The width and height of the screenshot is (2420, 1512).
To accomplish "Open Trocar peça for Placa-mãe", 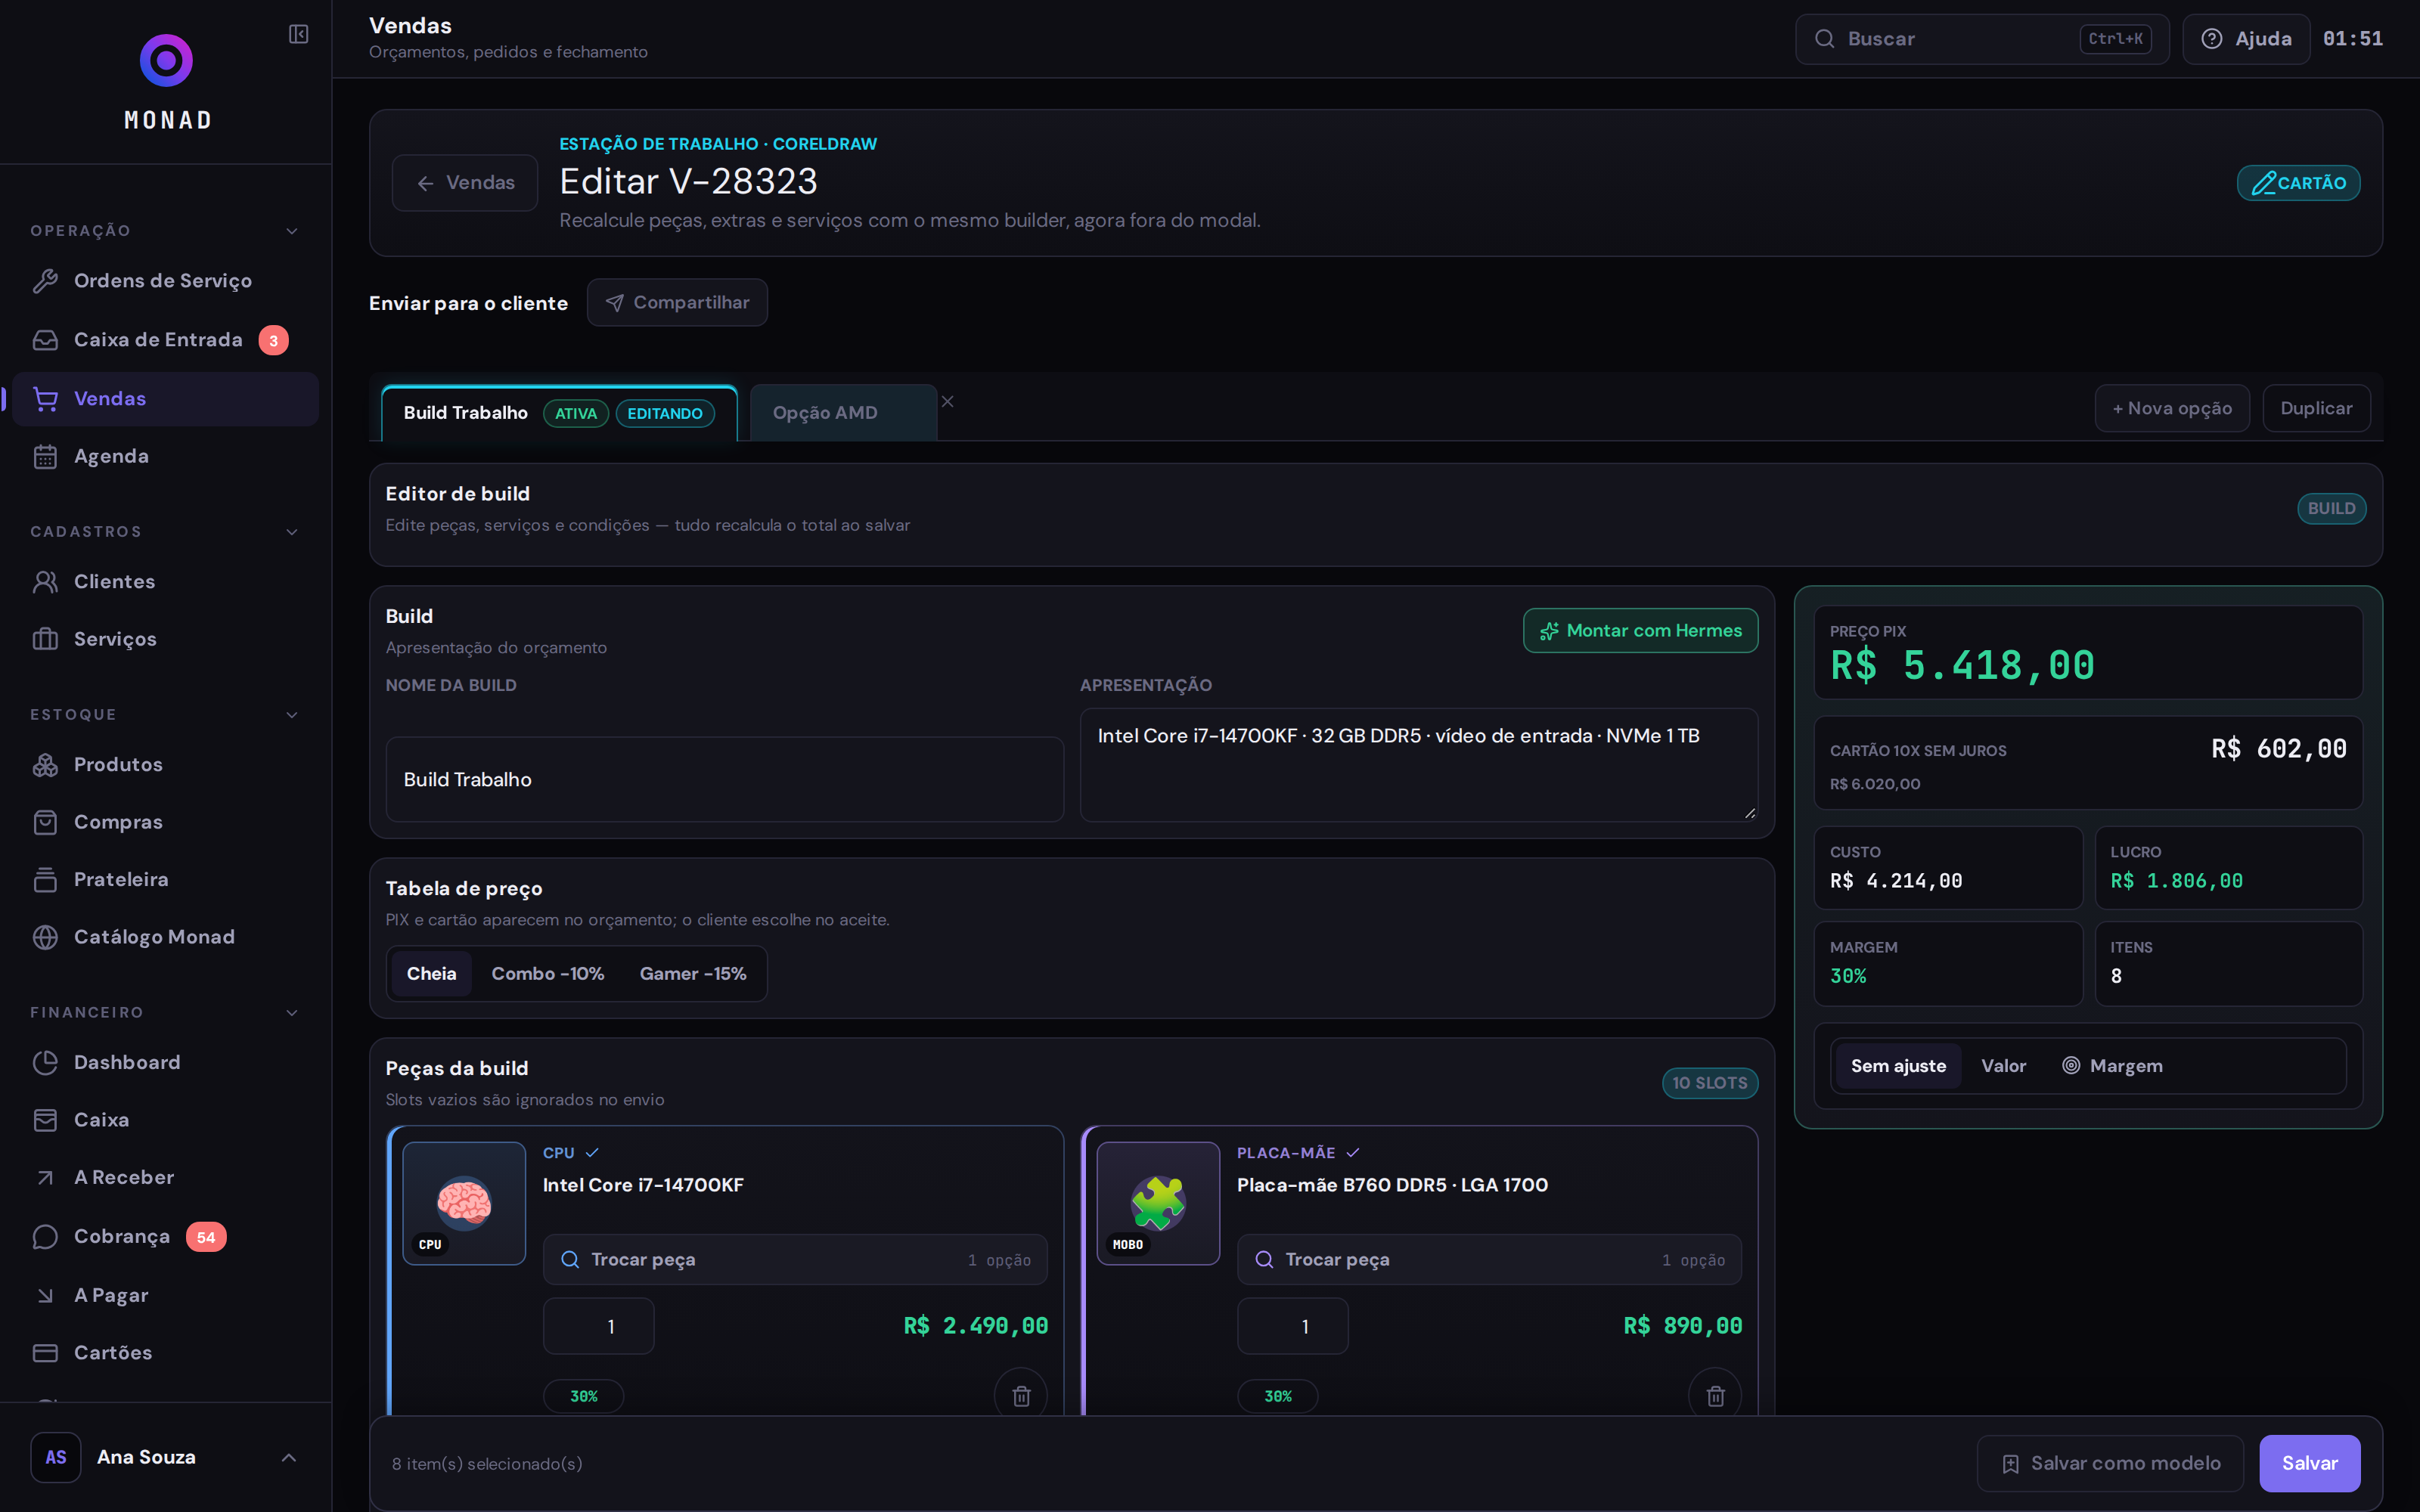I will point(1489,1260).
